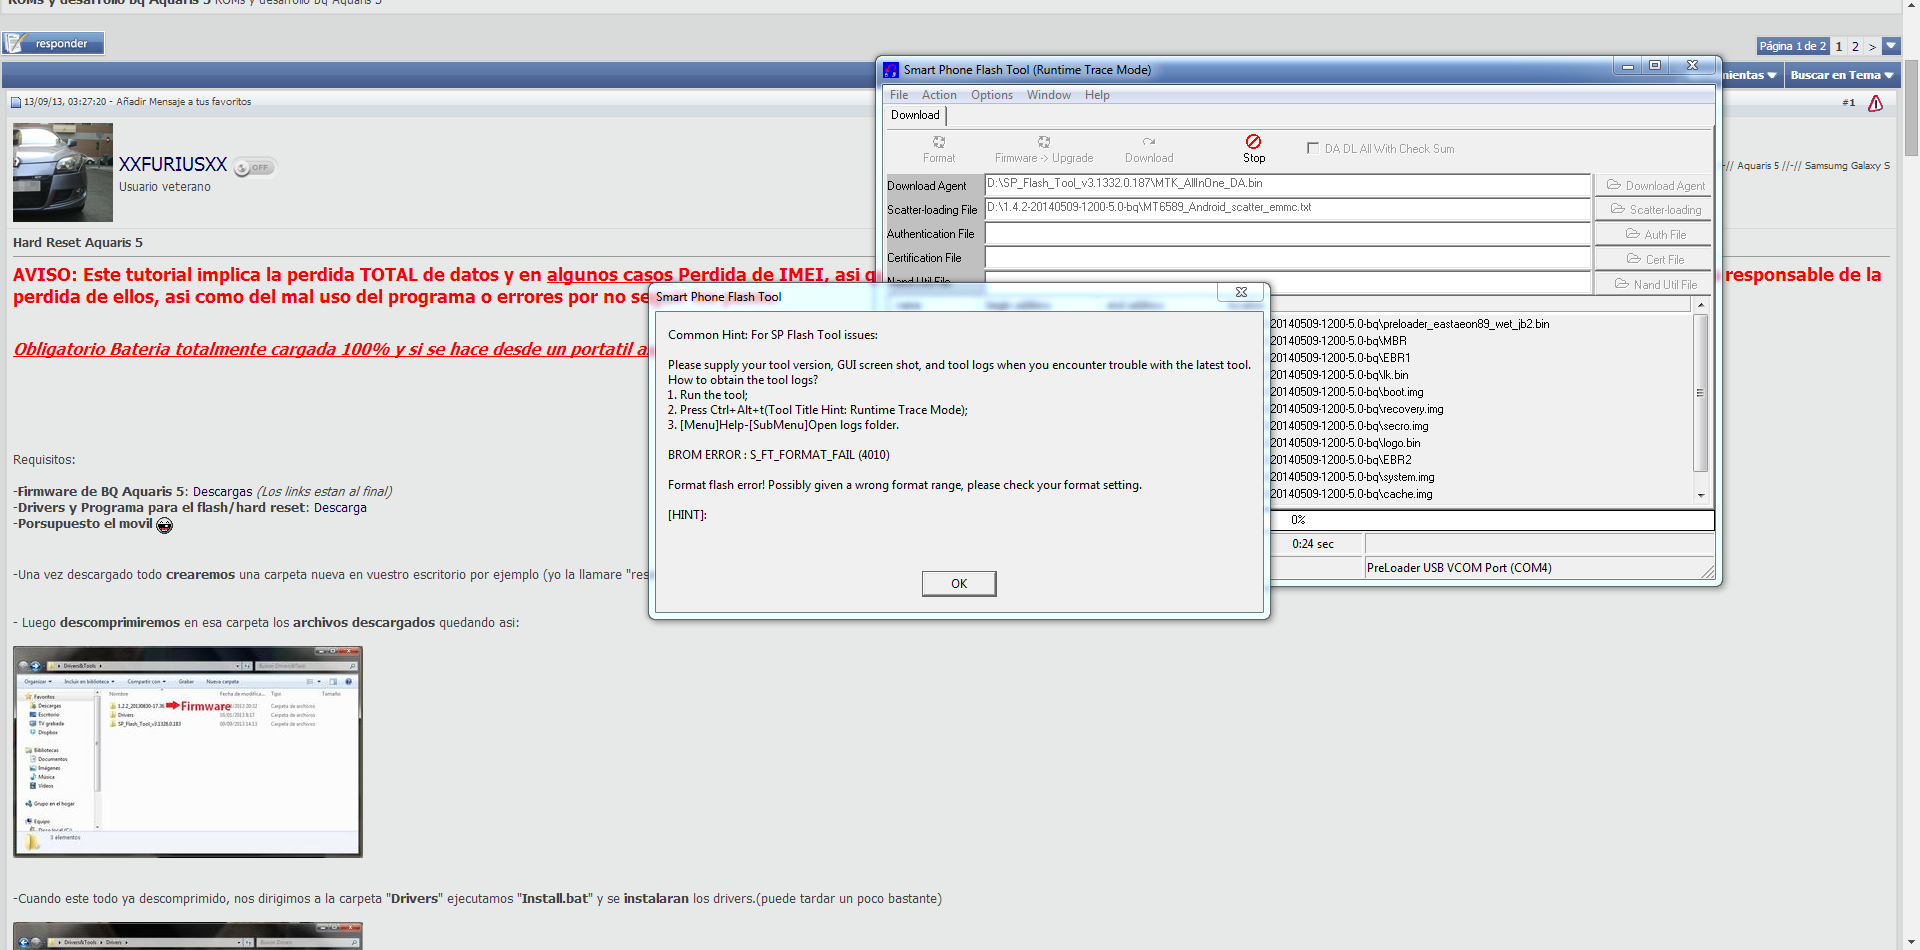Click the XXFURIUSXX car avatar image

click(63, 172)
